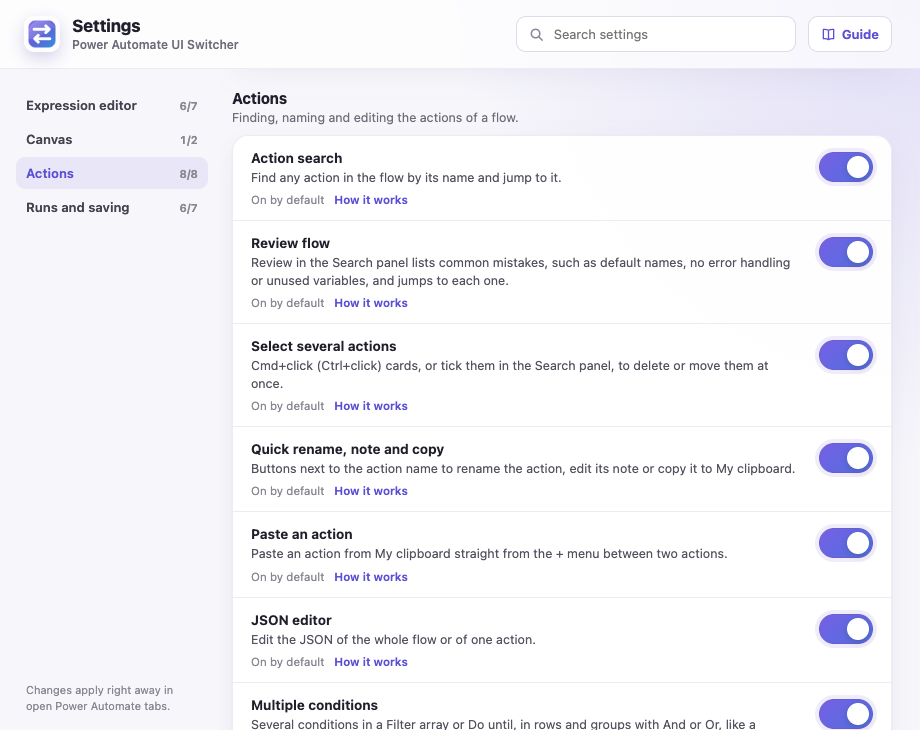Toggle the Multiple conditions switch
The height and width of the screenshot is (730, 920).
(x=845, y=714)
